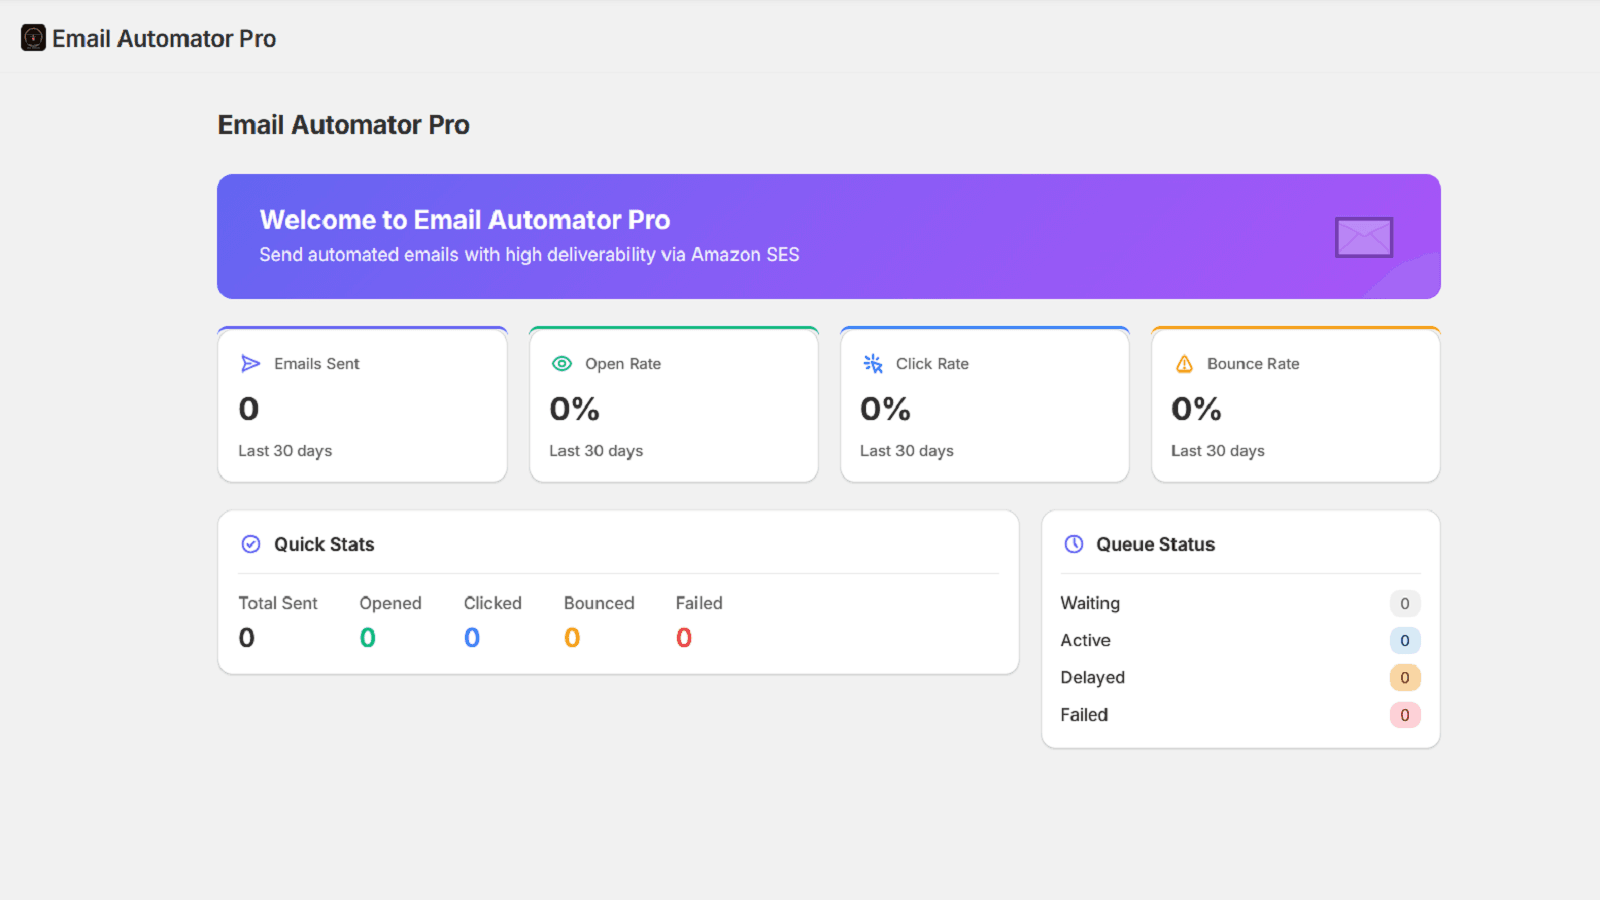Click the warning triangle Bounce Rate icon
The height and width of the screenshot is (900, 1600).
pyautogui.click(x=1184, y=364)
